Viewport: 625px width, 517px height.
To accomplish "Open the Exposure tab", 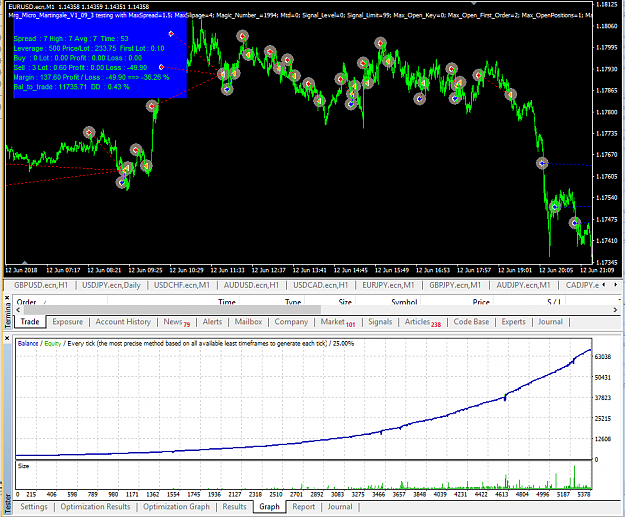I will pos(68,322).
